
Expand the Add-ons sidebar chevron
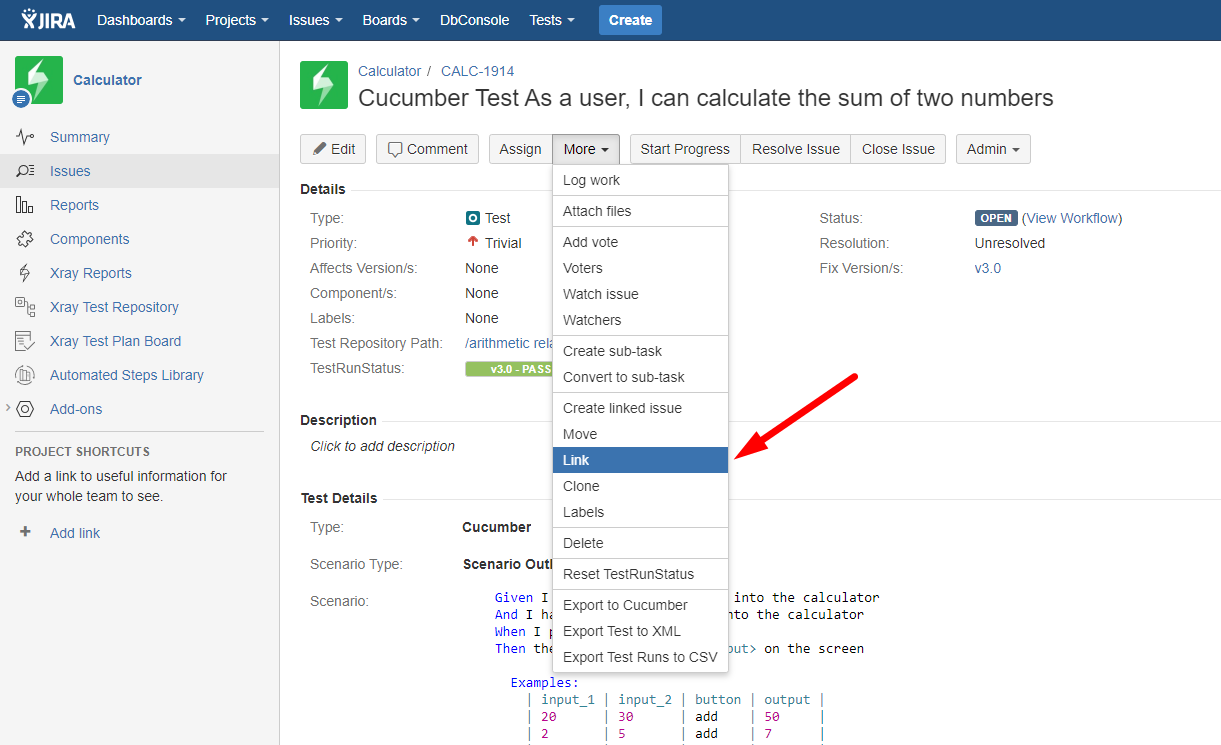click(x=8, y=408)
